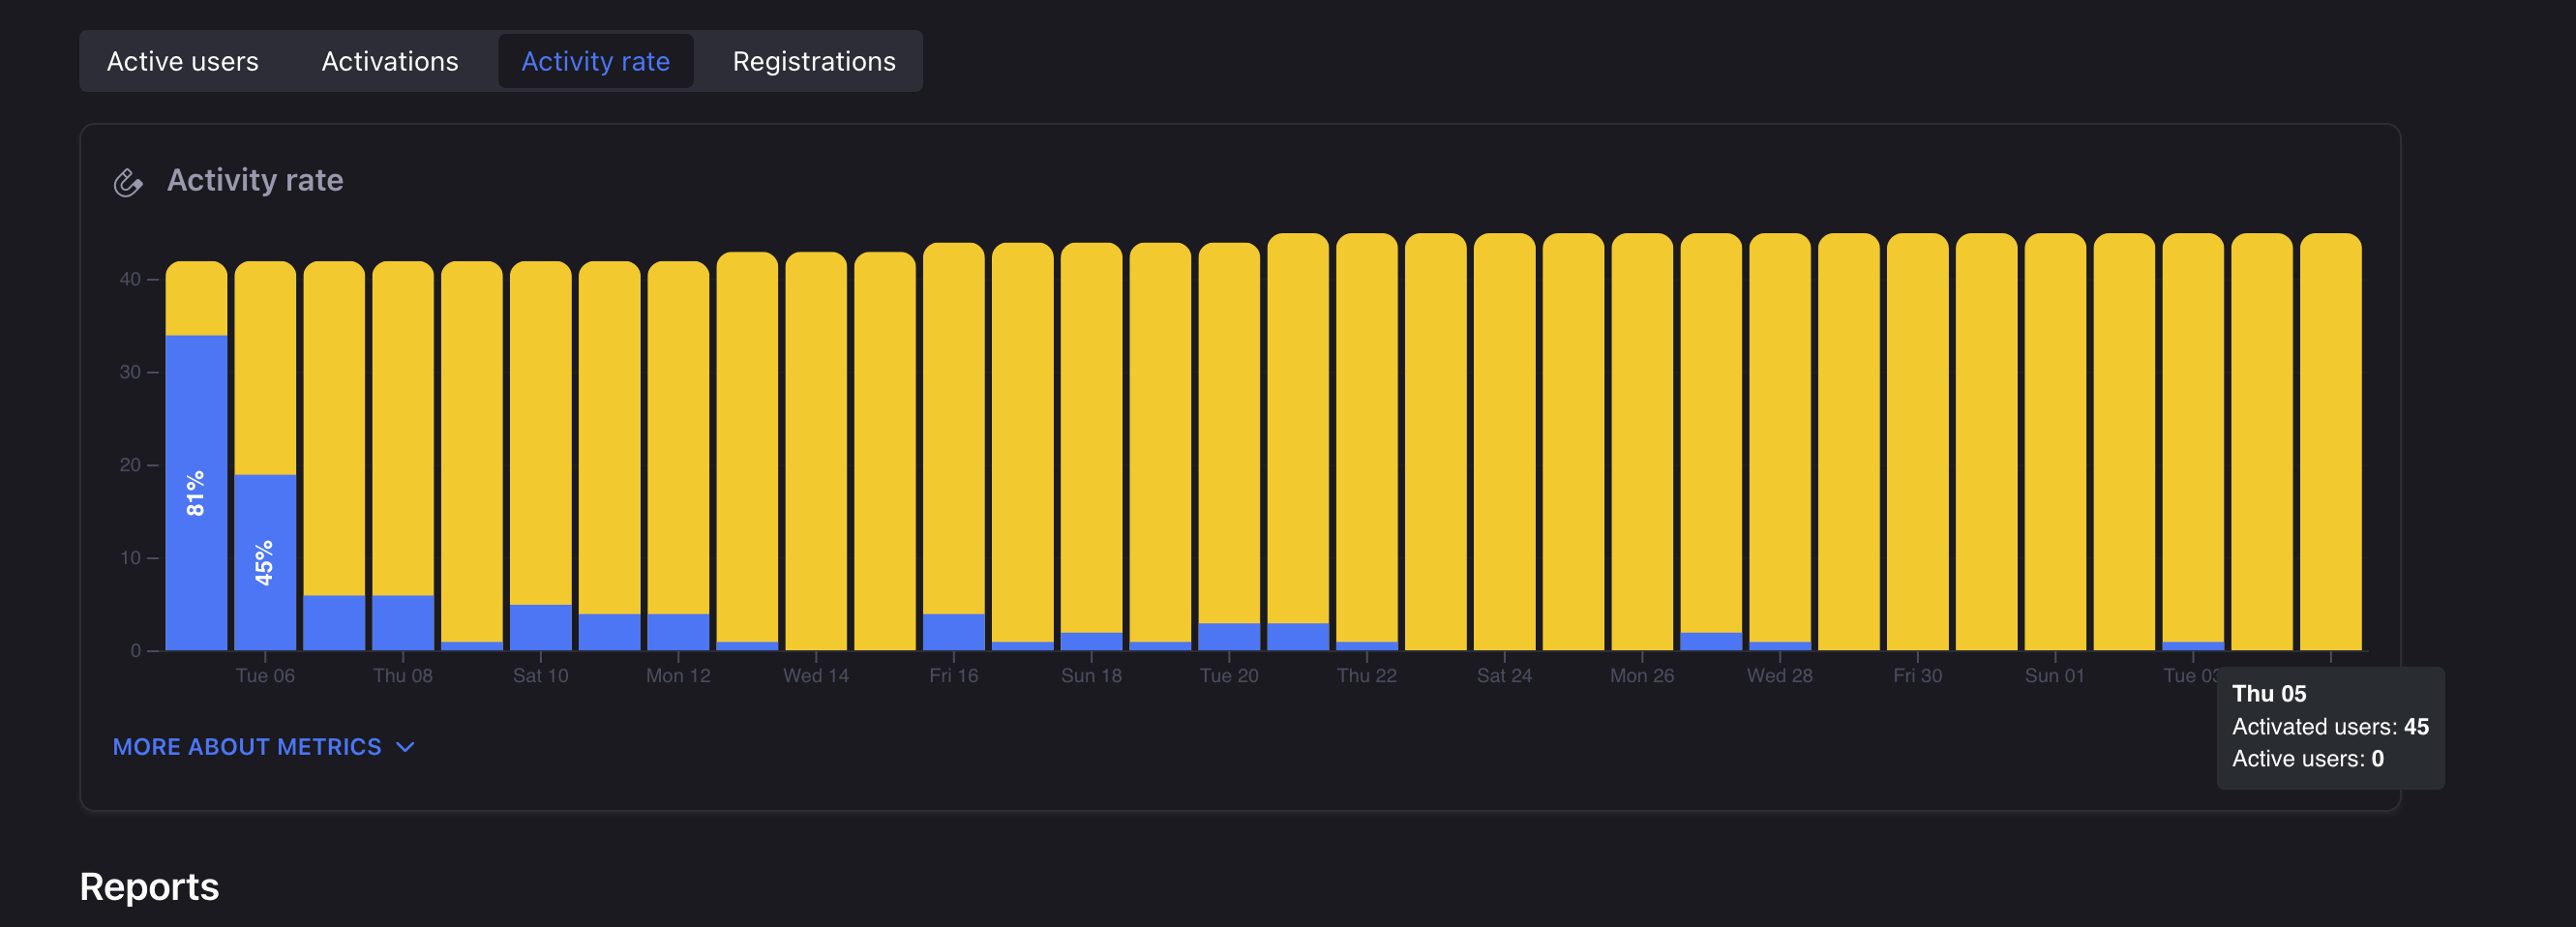
Task: Click the bar above Sat 10
Action: pyautogui.click(x=541, y=455)
